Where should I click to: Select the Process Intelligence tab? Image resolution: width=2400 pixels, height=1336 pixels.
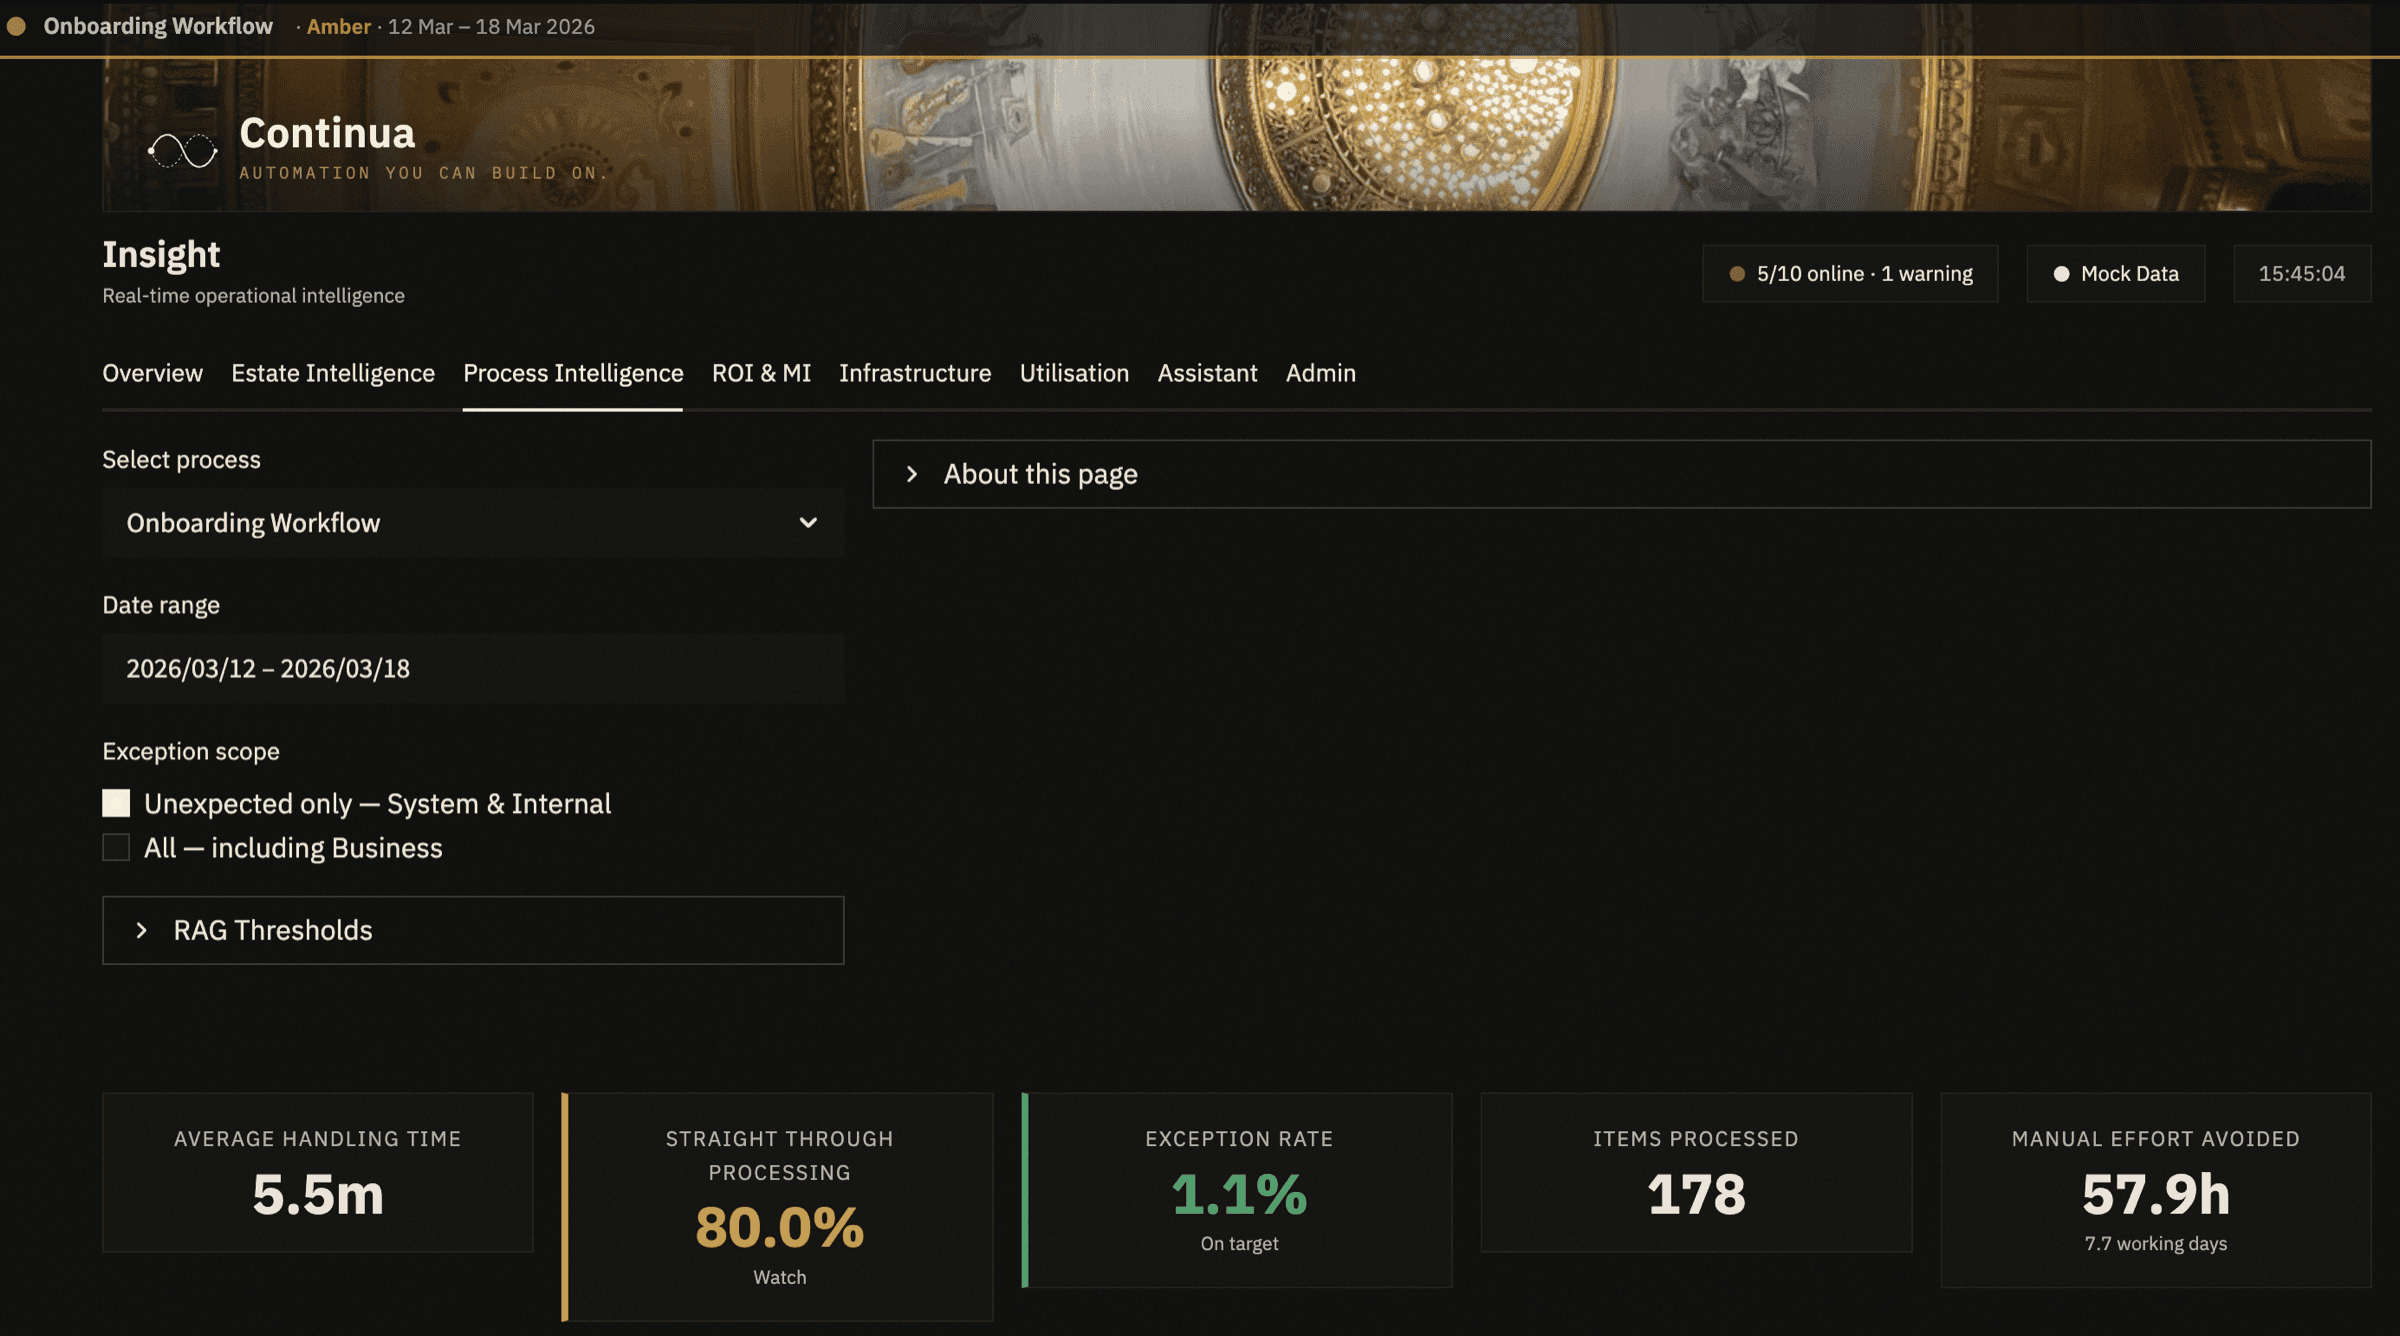pyautogui.click(x=573, y=373)
